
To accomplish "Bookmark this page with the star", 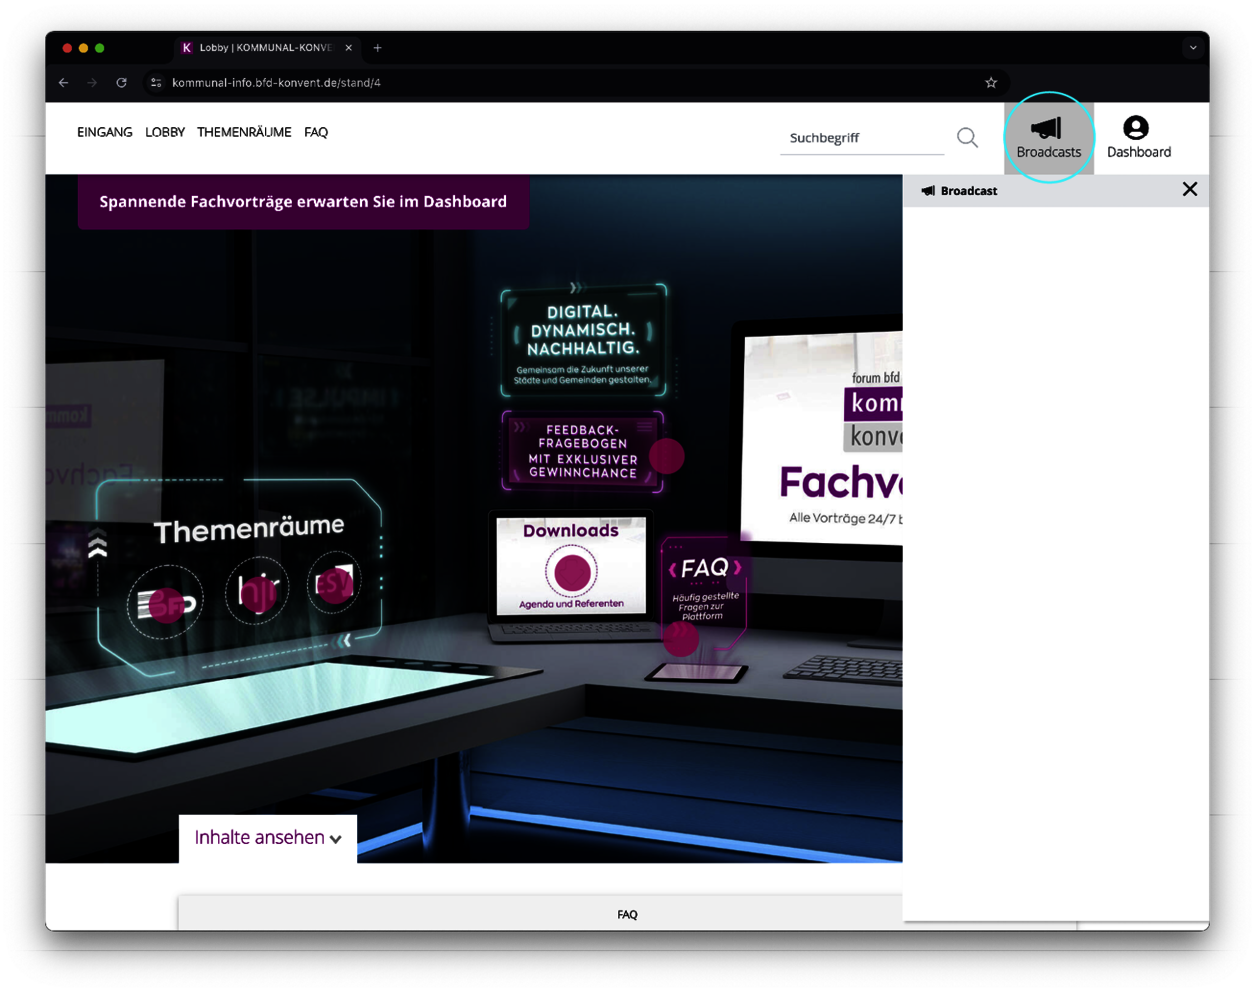I will (x=991, y=83).
